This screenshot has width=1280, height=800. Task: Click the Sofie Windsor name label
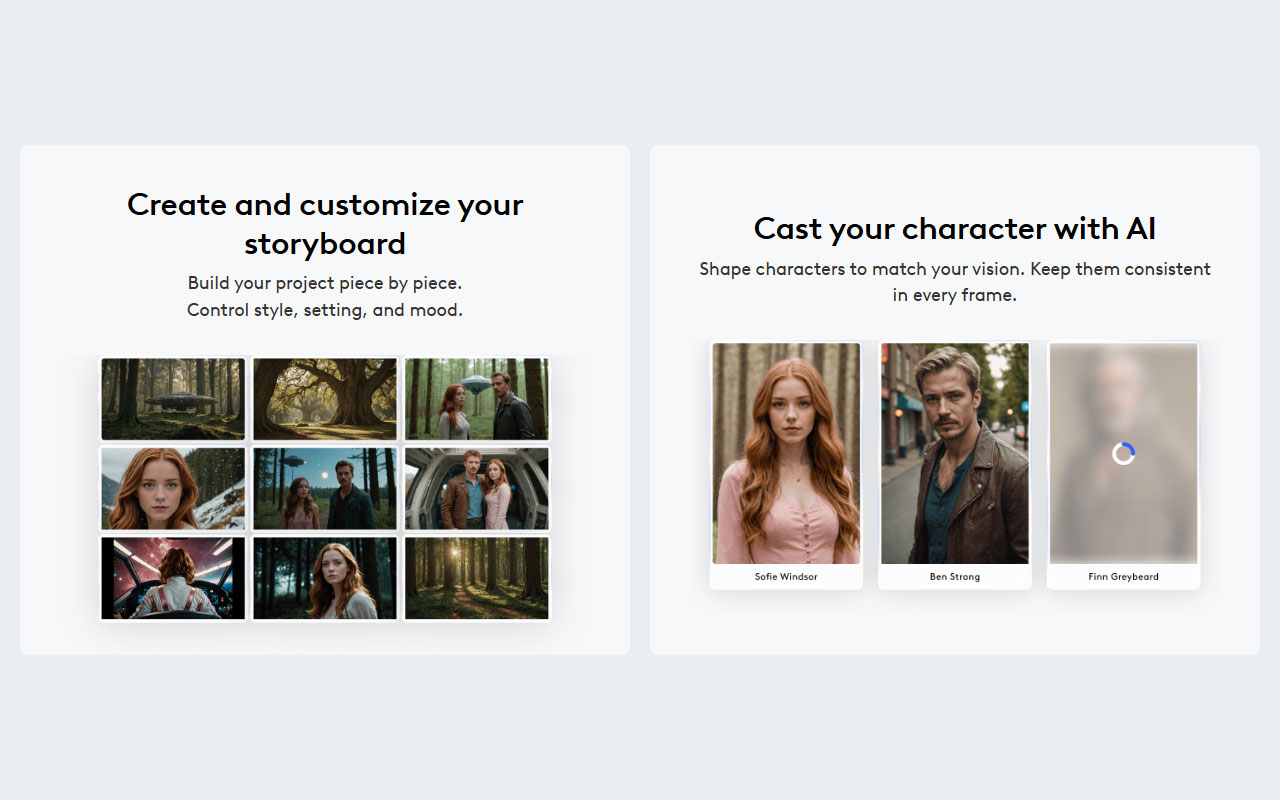click(x=786, y=577)
